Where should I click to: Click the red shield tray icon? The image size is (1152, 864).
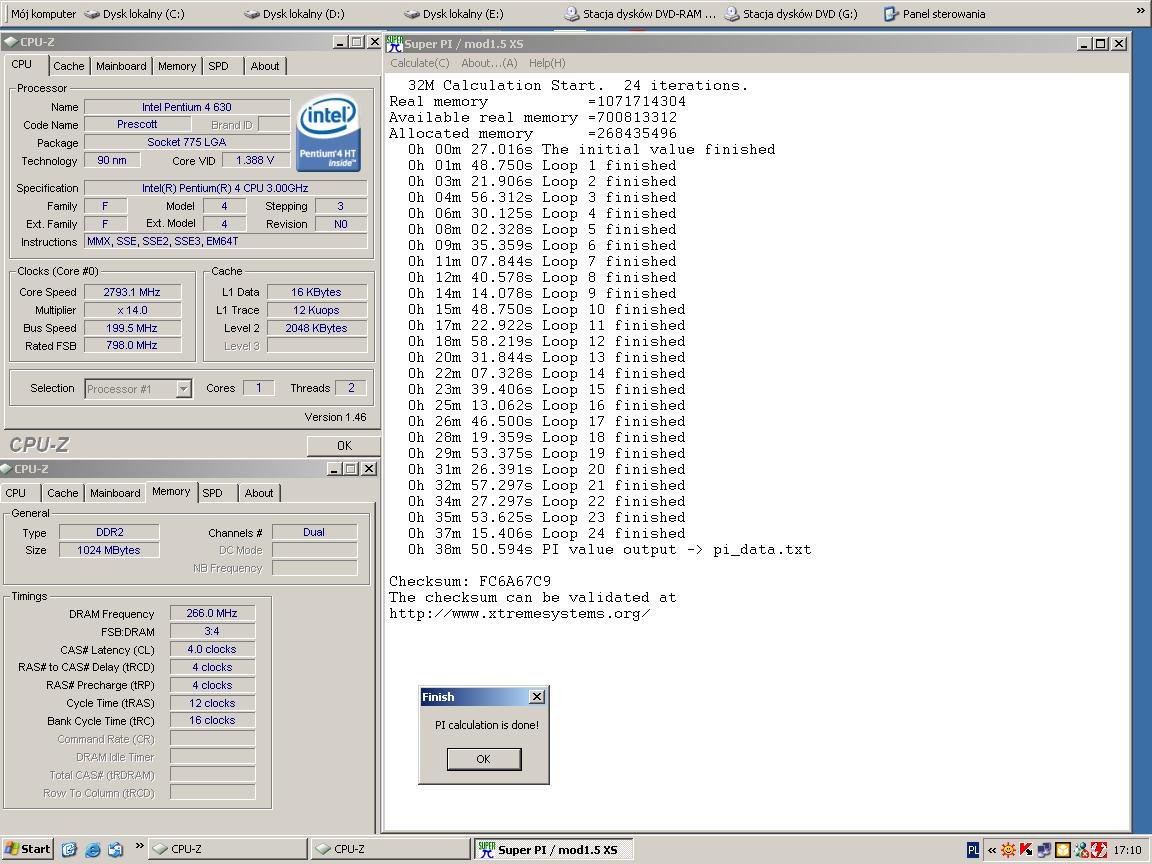click(1099, 850)
